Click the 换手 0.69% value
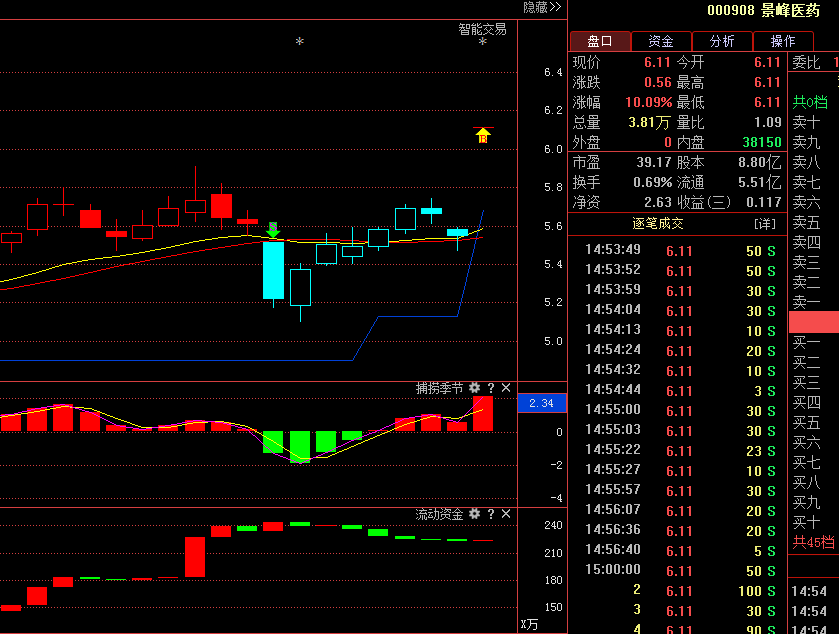 pyautogui.click(x=652, y=182)
